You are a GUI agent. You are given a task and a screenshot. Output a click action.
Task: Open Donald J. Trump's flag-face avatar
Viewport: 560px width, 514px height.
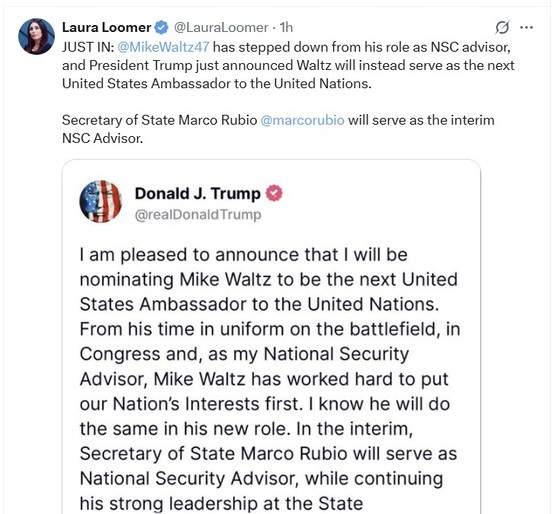(x=100, y=201)
